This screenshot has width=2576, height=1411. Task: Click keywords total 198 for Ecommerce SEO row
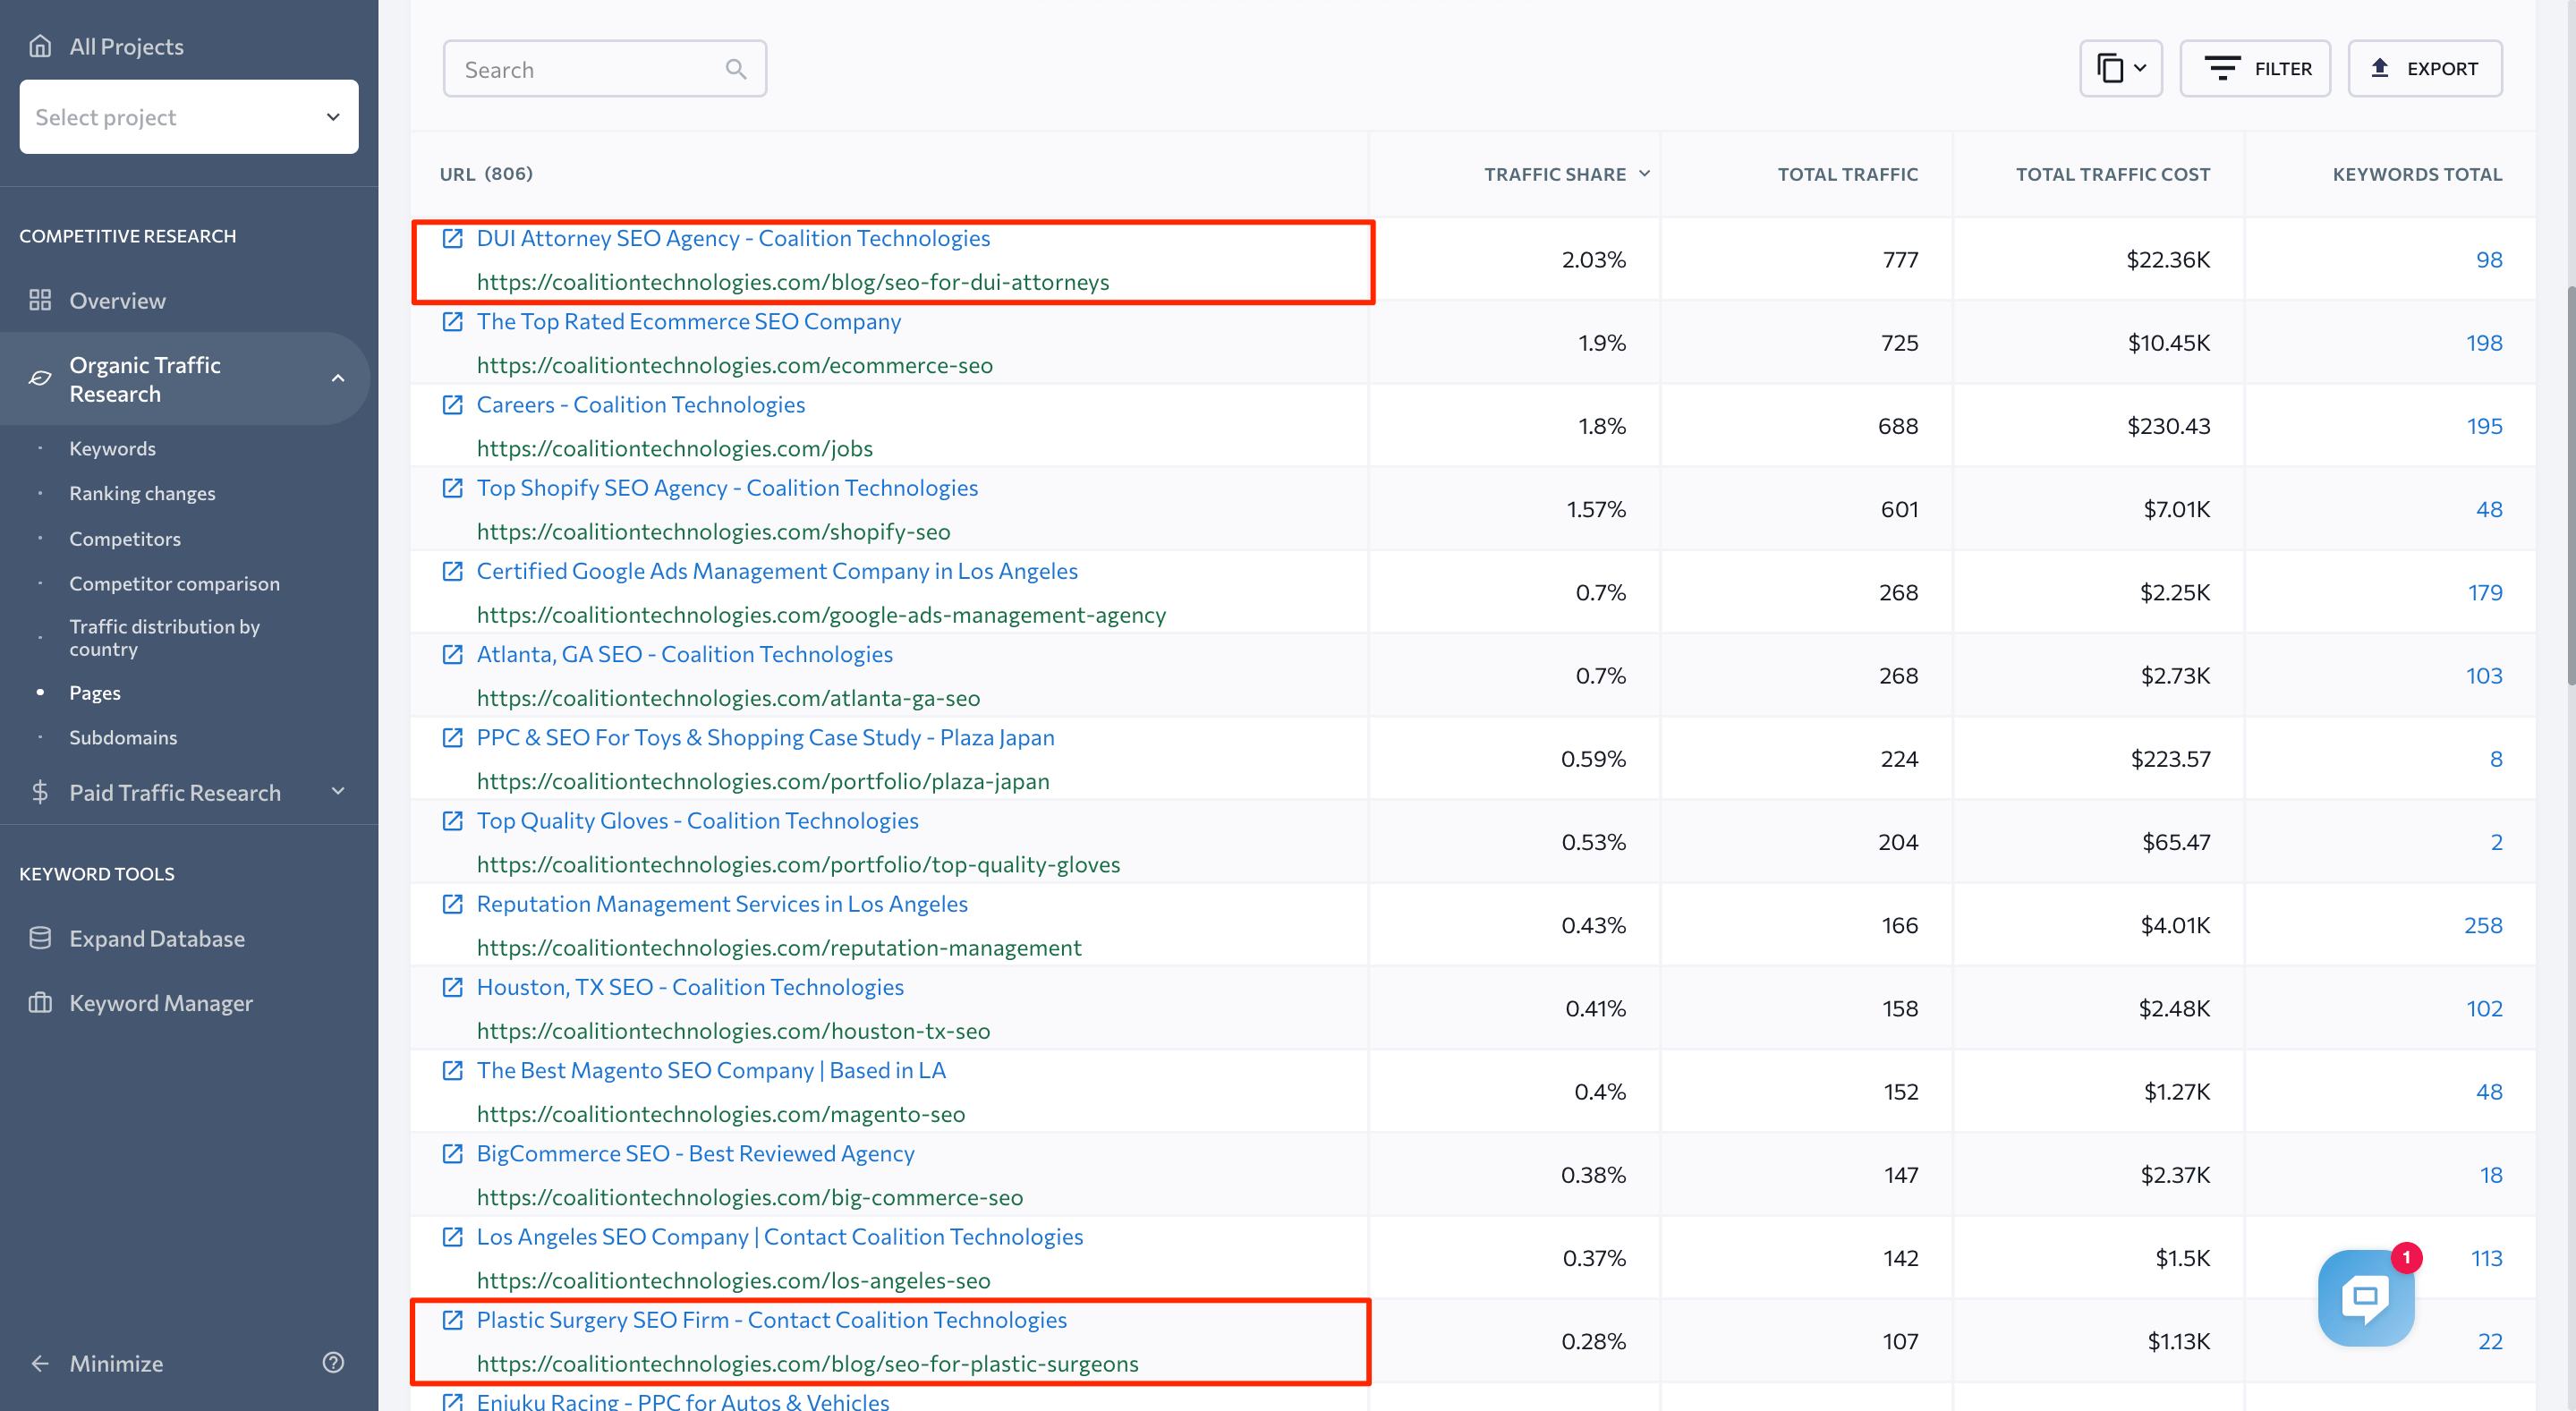(x=2484, y=343)
